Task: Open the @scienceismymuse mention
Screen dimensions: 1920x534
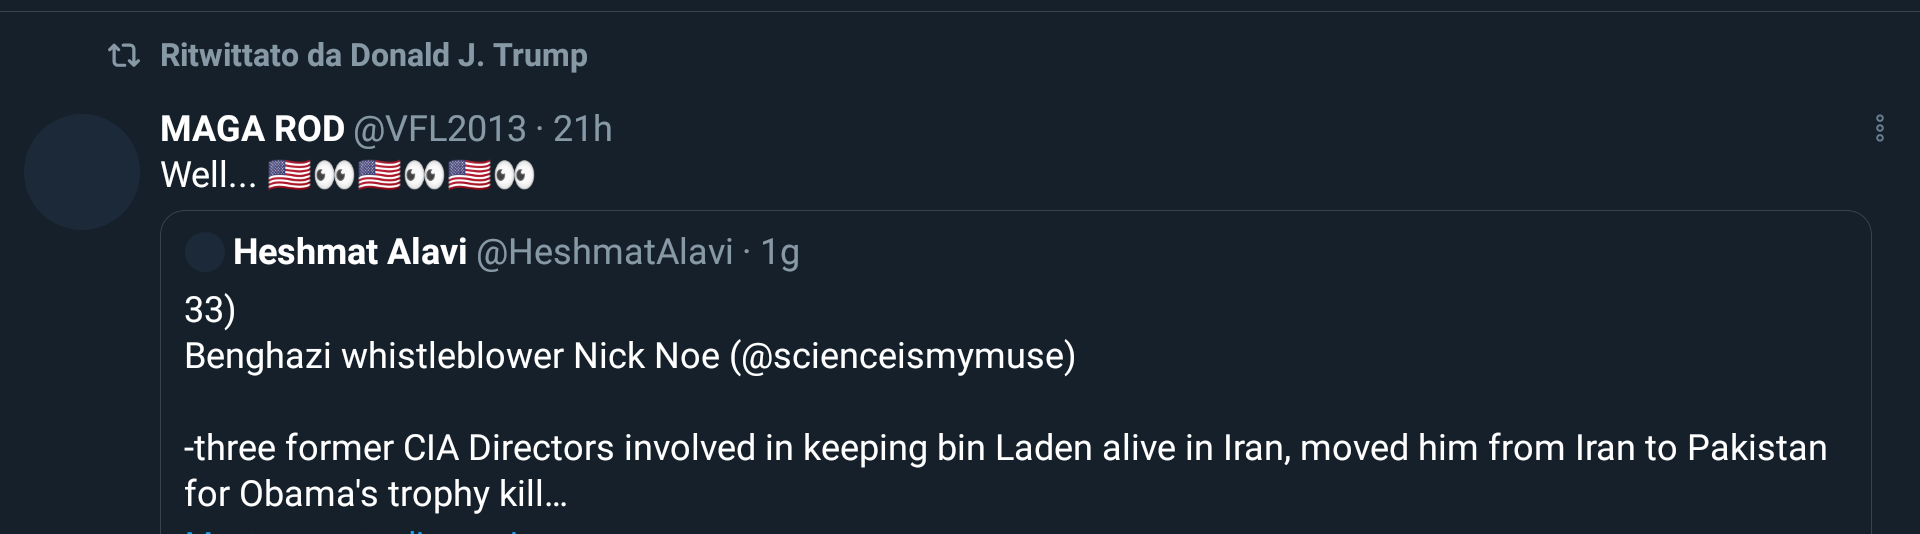Action: tap(903, 356)
